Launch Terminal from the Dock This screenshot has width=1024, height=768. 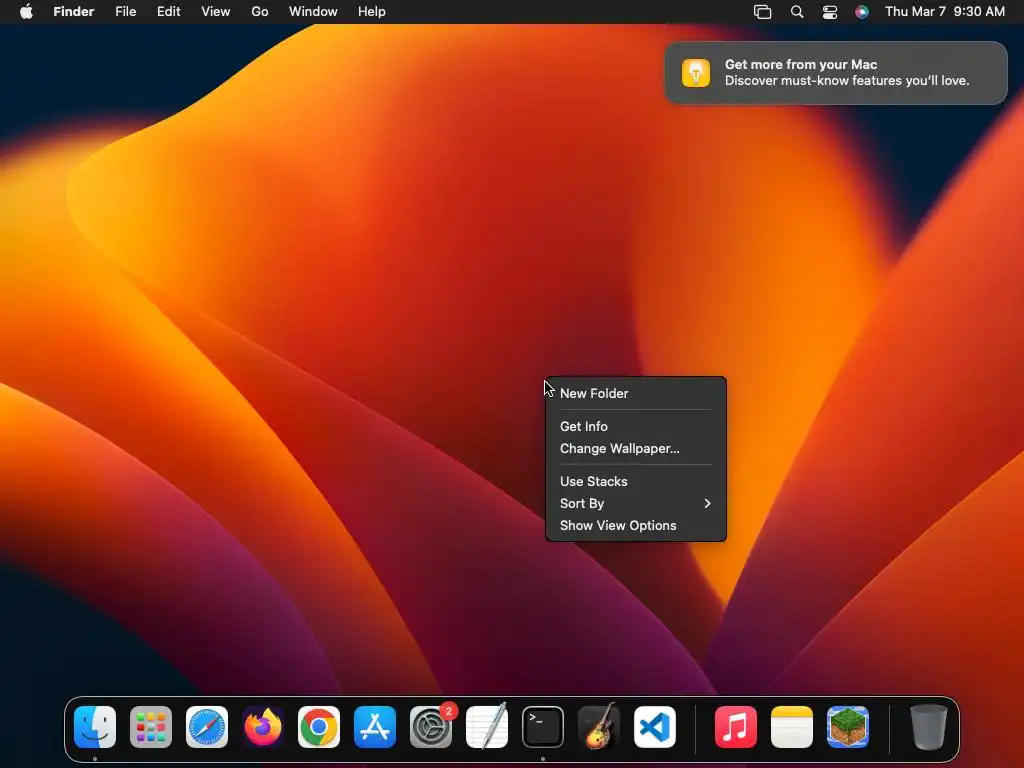[x=543, y=726]
